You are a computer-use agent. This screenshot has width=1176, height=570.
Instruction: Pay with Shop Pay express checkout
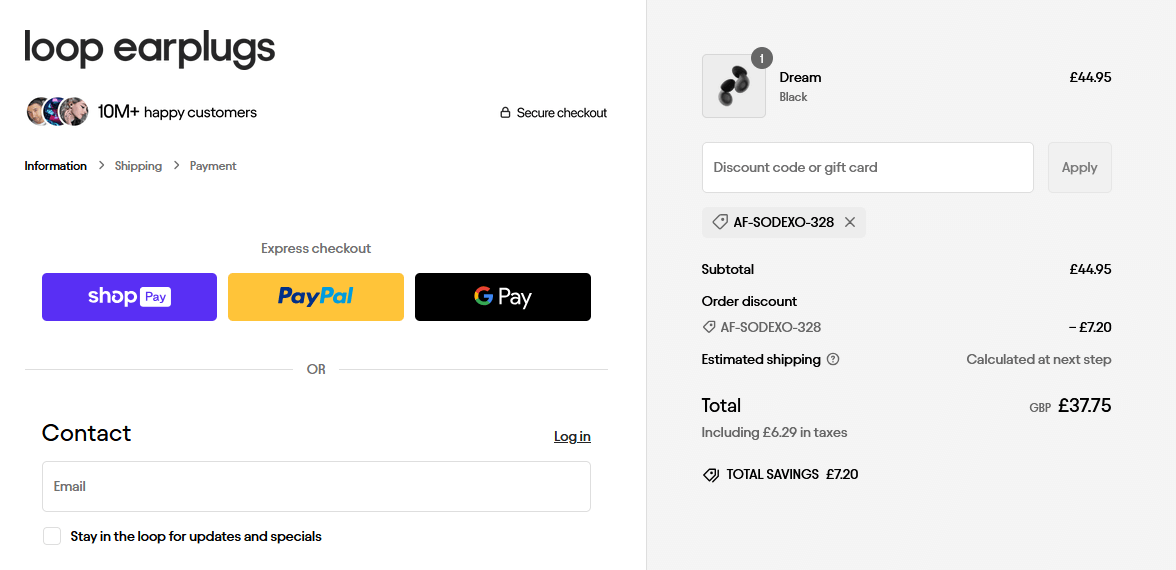tap(129, 297)
